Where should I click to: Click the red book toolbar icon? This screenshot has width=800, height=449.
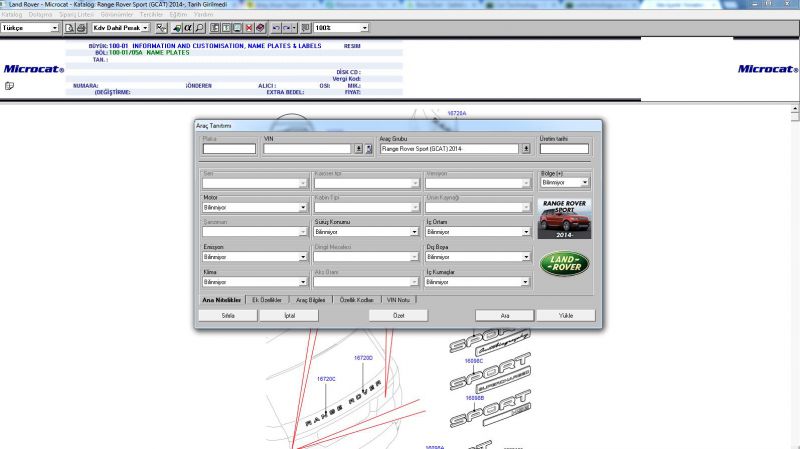pyautogui.click(x=260, y=28)
